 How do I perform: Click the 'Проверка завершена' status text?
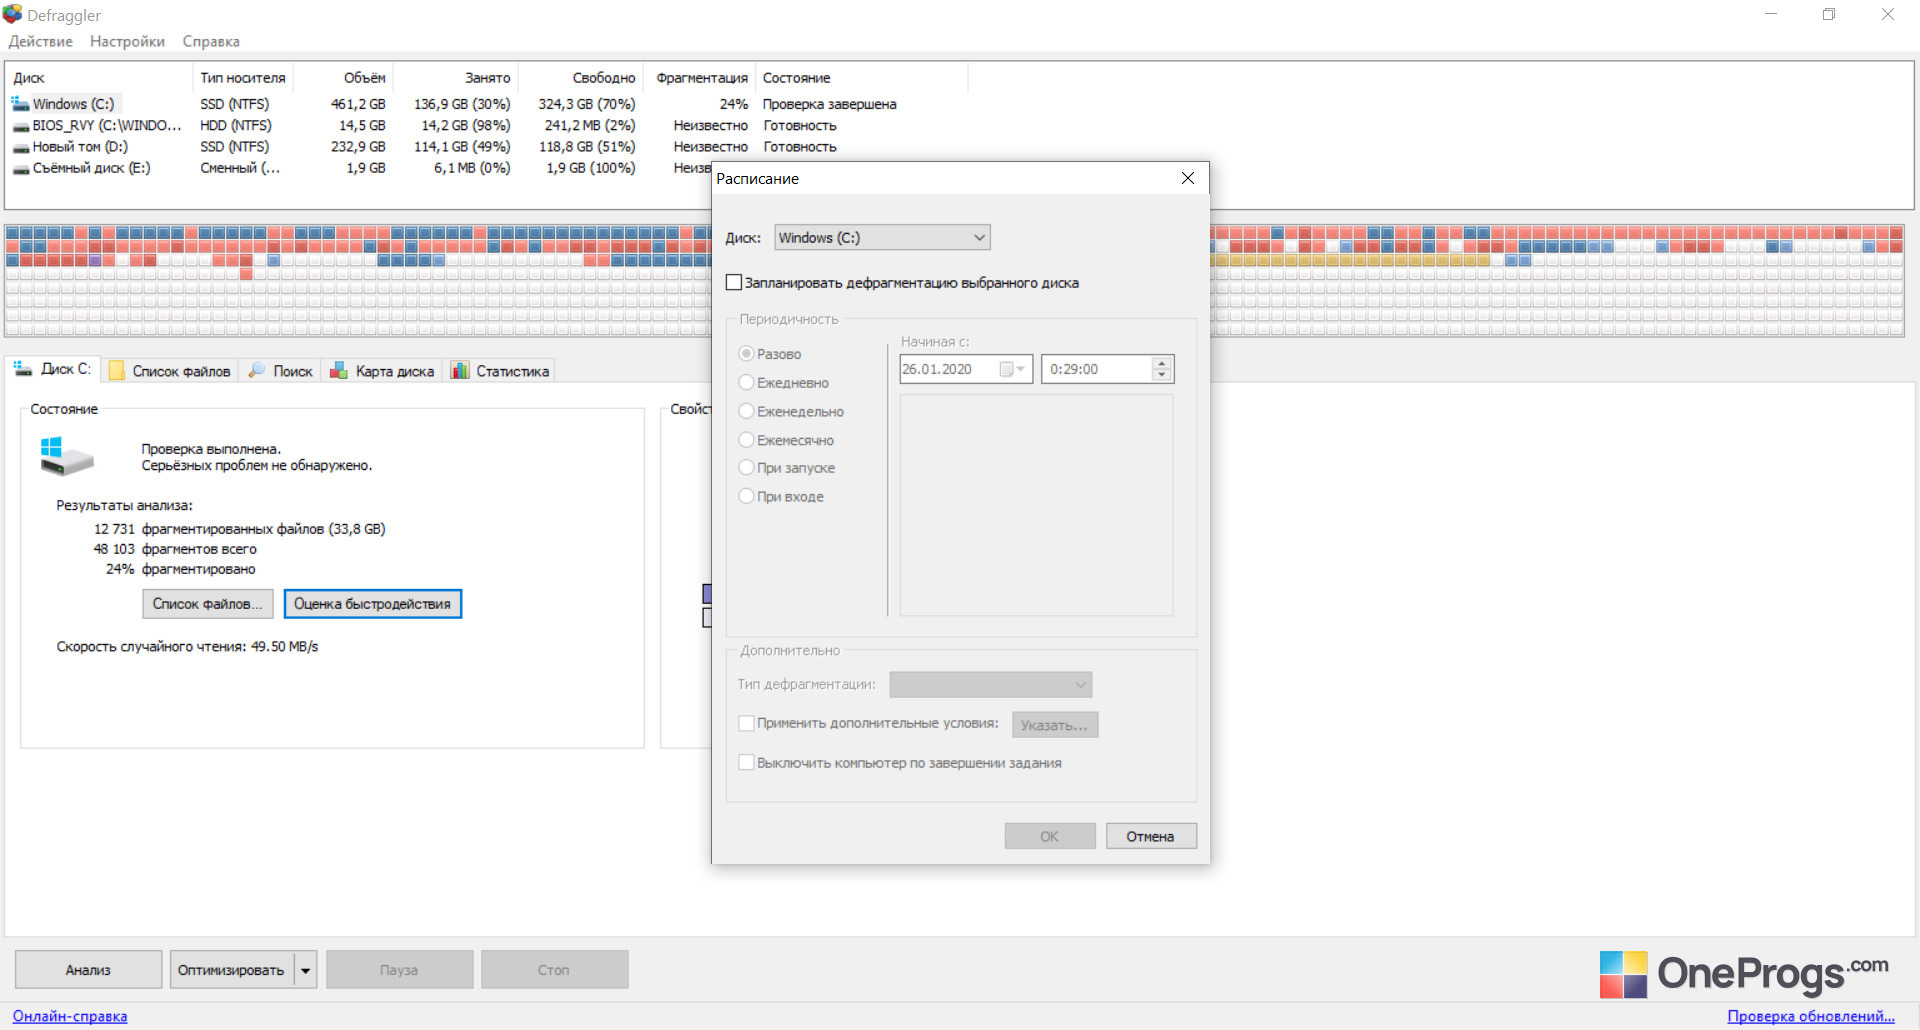coord(830,104)
